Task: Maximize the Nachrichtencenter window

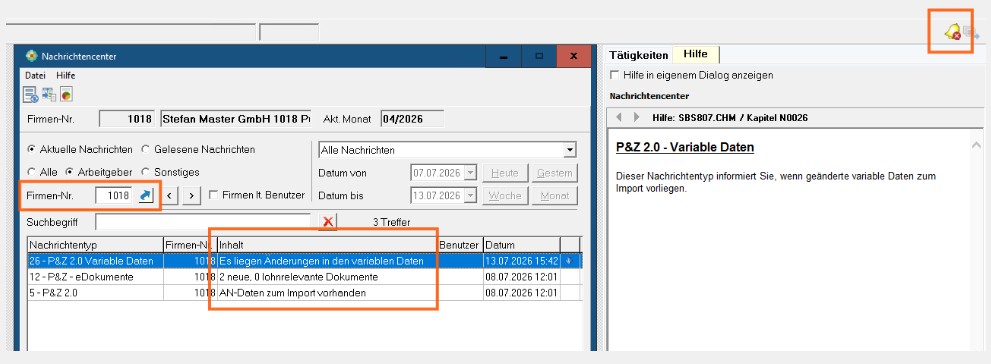Action: 539,56
